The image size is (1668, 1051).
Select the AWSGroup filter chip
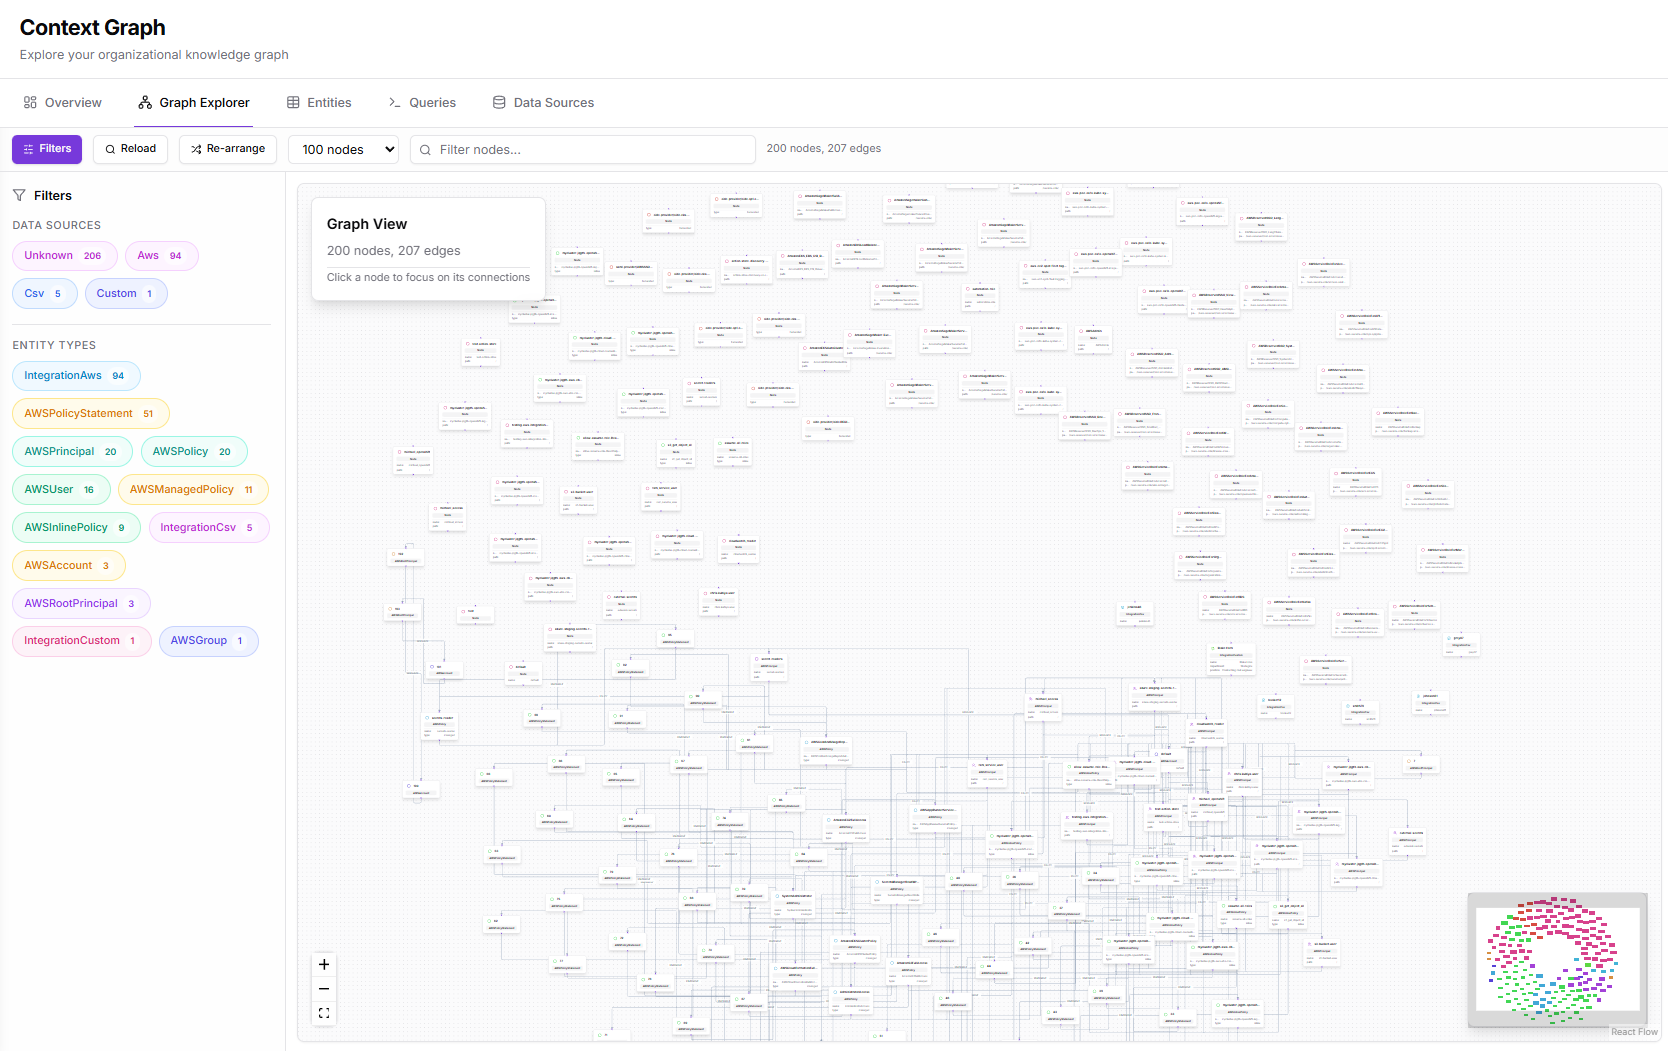[x=209, y=641]
